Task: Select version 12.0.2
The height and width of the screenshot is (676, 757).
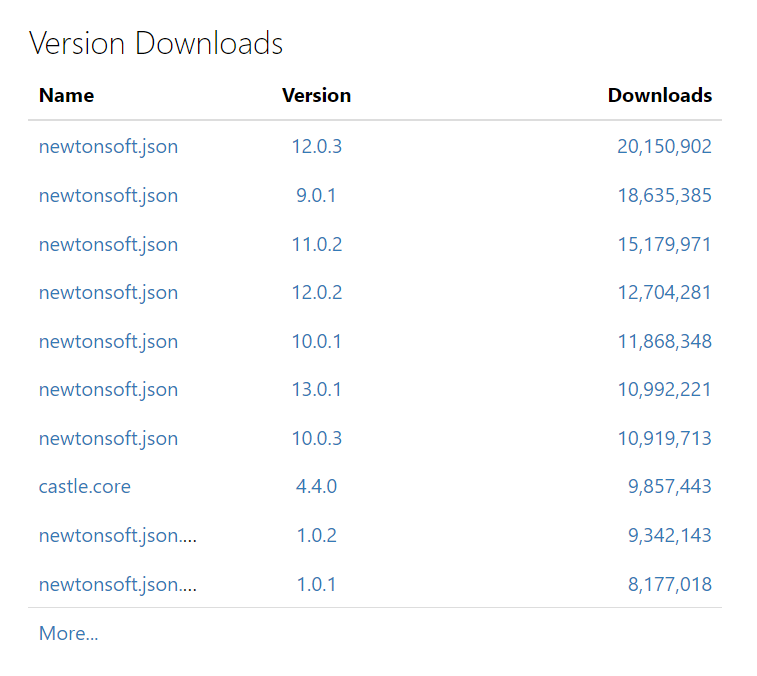Action: pyautogui.click(x=317, y=293)
